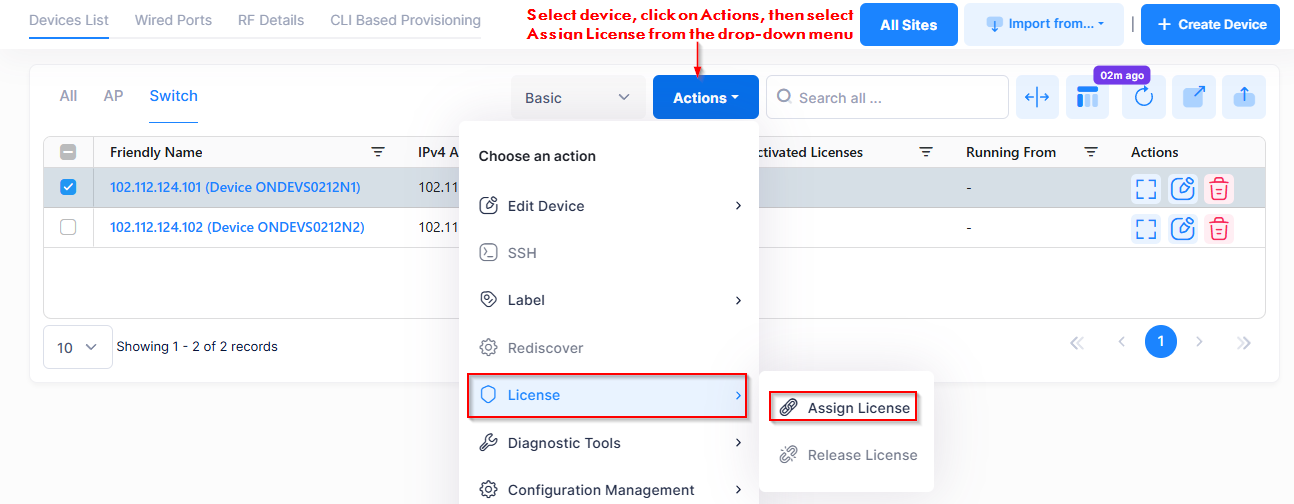Image resolution: width=1294 pixels, height=504 pixels.
Task: Click the Create Device button
Action: (1210, 24)
